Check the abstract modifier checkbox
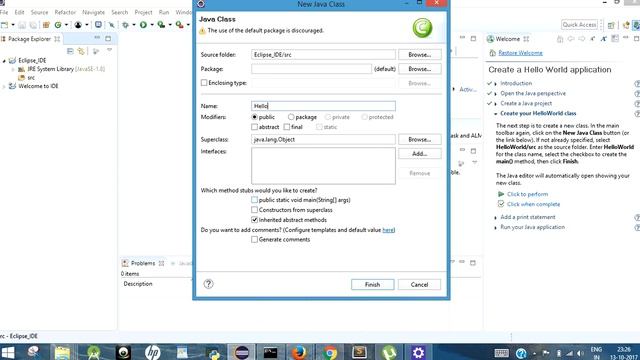Image resolution: width=640 pixels, height=360 pixels. click(254, 127)
